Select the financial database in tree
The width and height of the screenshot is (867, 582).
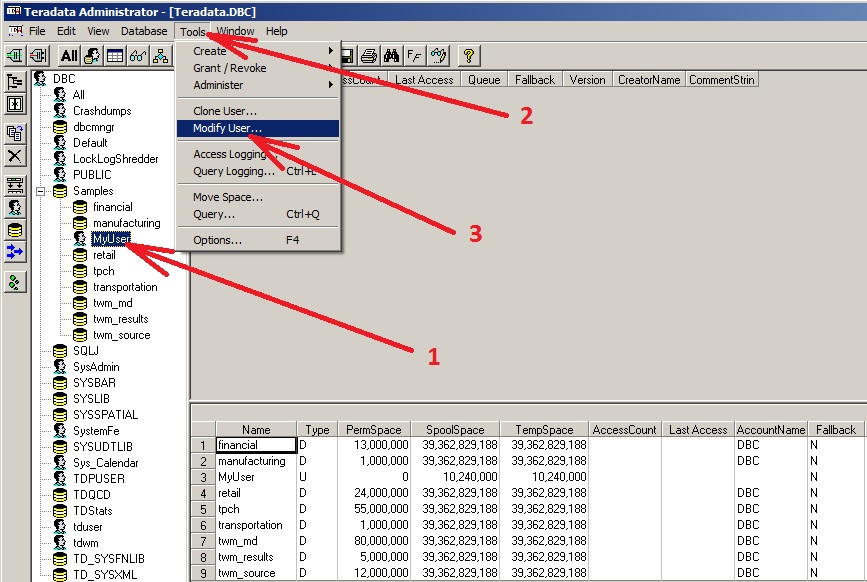[x=113, y=207]
